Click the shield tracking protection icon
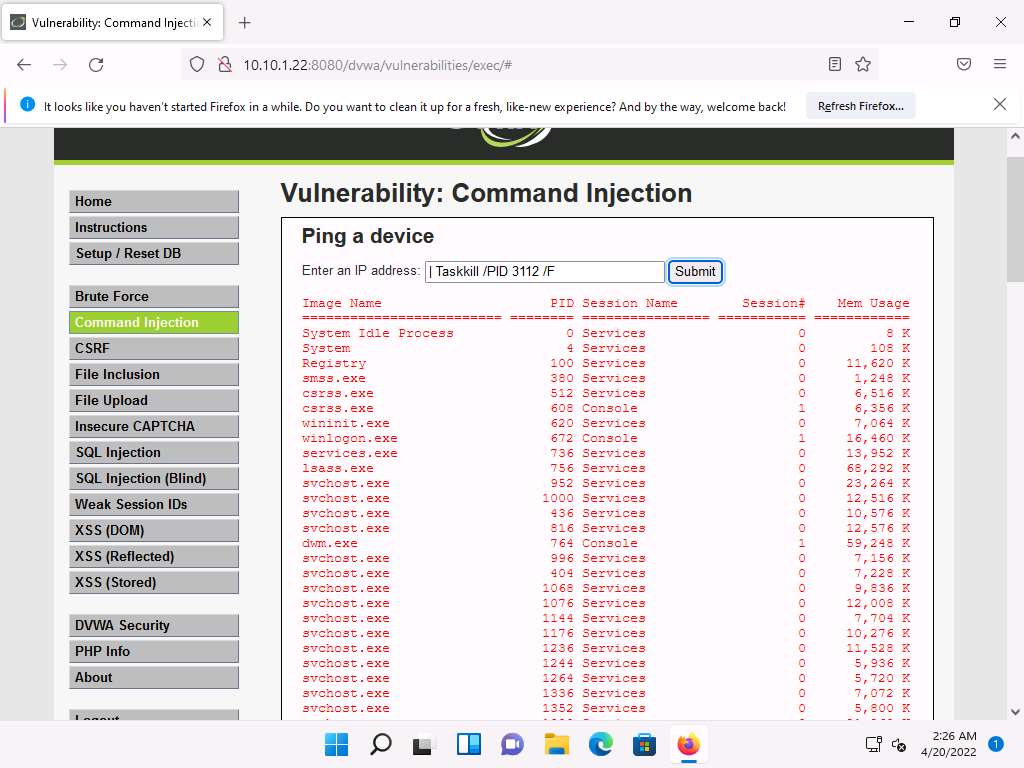1024x768 pixels. tap(197, 64)
